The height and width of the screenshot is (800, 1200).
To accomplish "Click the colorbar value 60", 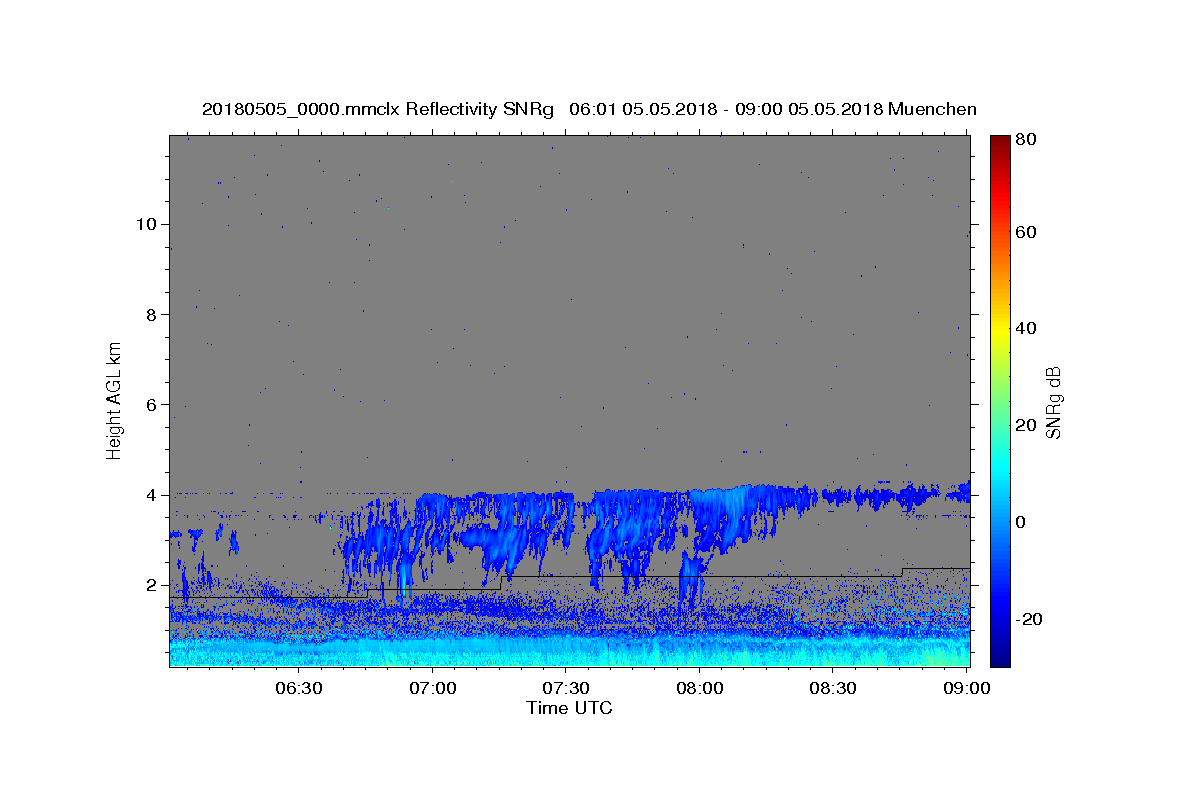I will (1028, 232).
